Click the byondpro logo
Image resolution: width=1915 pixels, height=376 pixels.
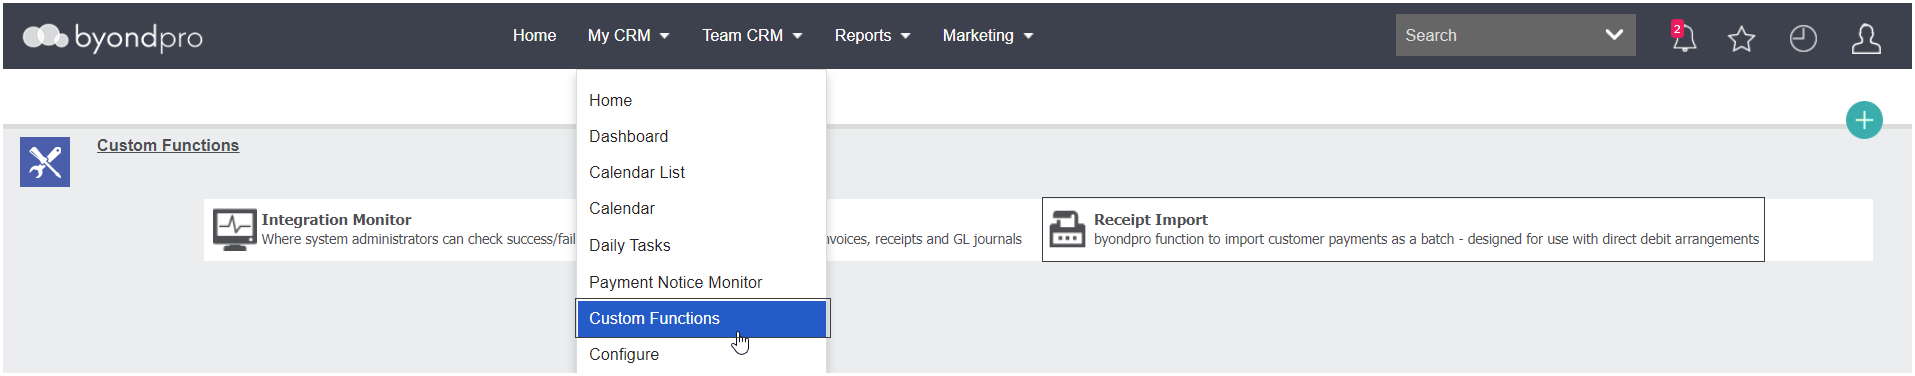113,37
